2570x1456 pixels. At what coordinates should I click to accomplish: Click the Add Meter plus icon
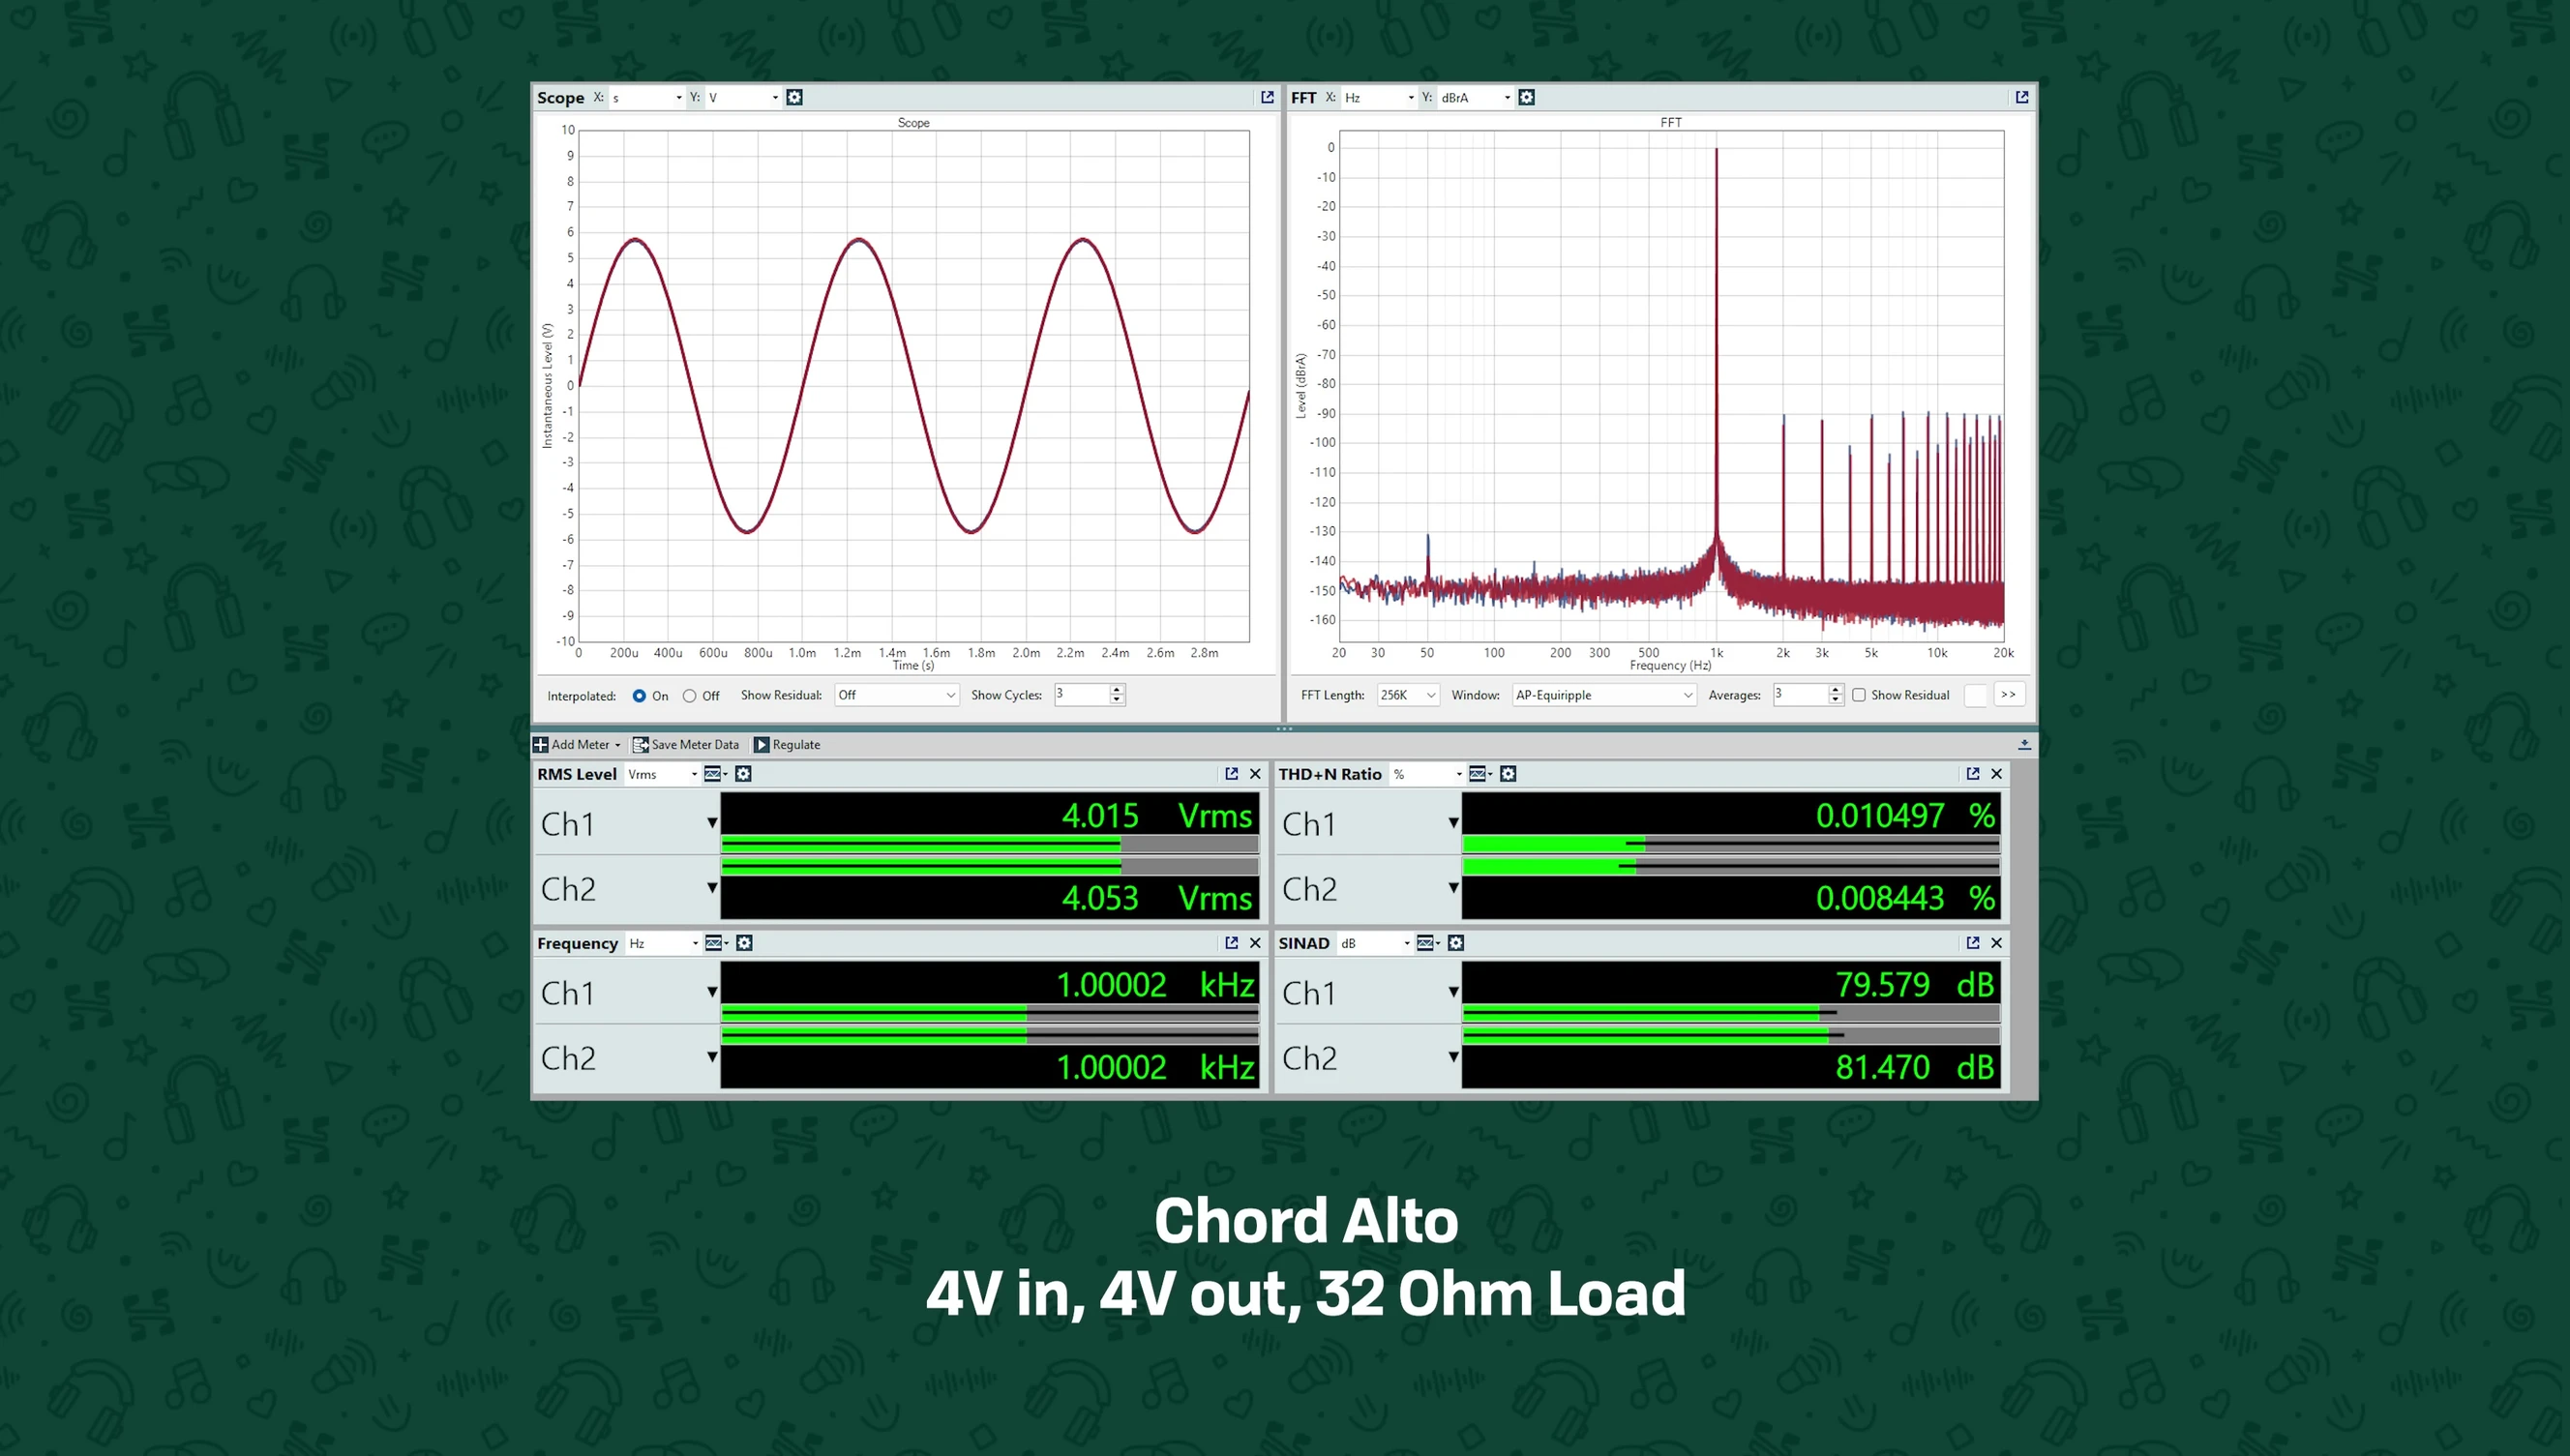(x=540, y=744)
